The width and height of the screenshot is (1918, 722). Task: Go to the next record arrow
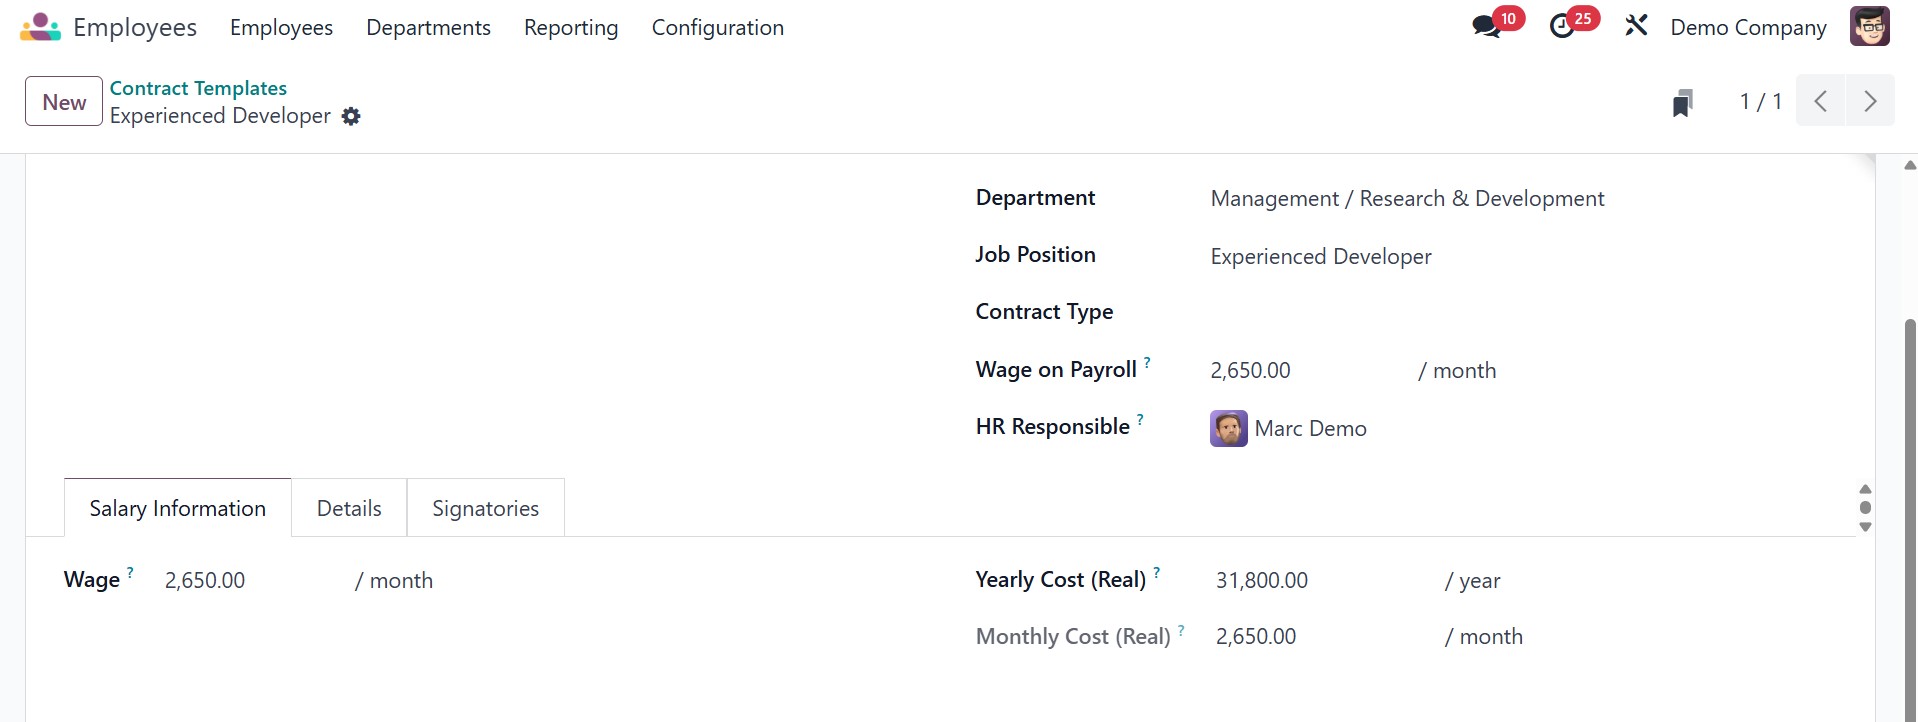(1870, 101)
